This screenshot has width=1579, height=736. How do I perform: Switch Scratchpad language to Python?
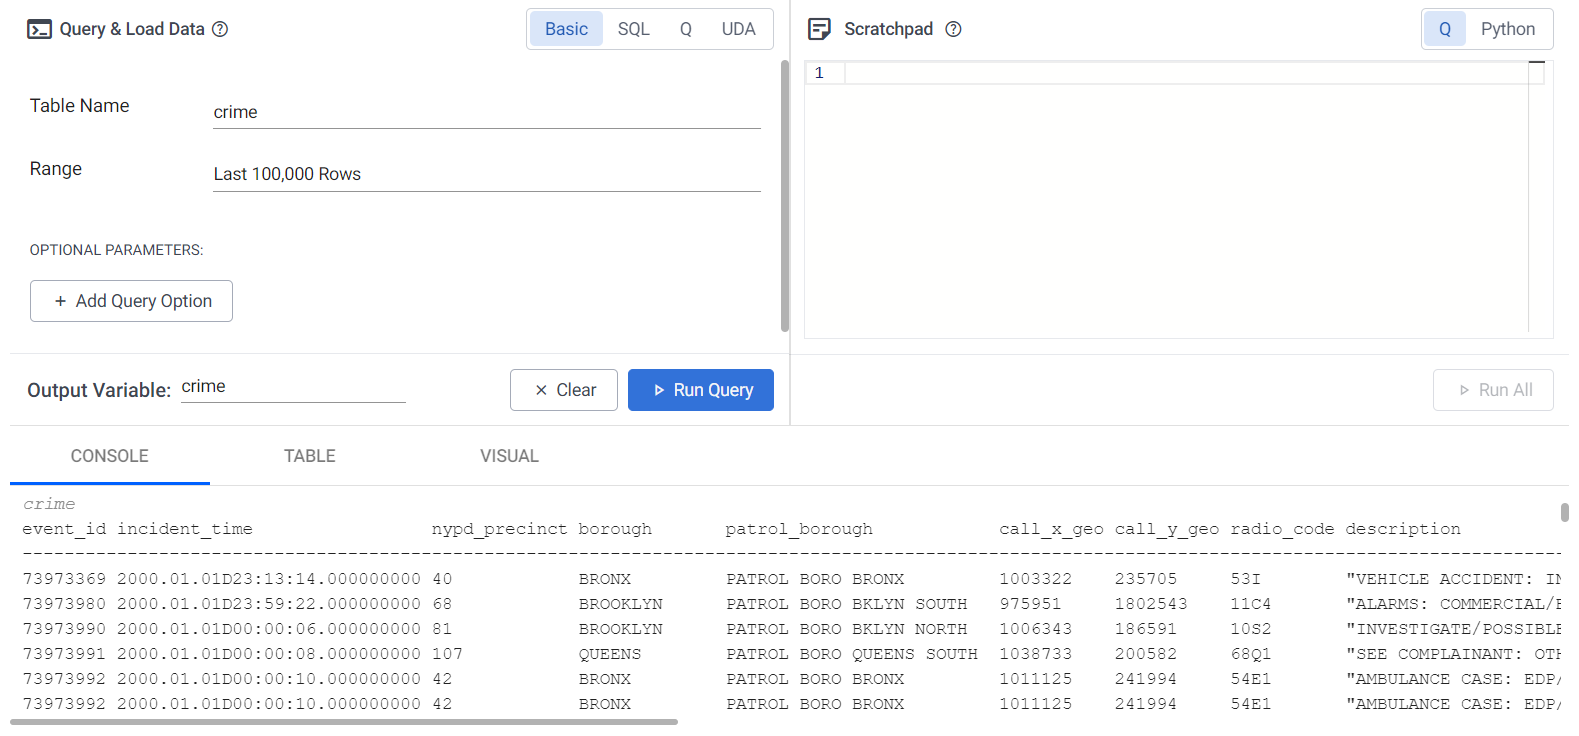click(1507, 29)
